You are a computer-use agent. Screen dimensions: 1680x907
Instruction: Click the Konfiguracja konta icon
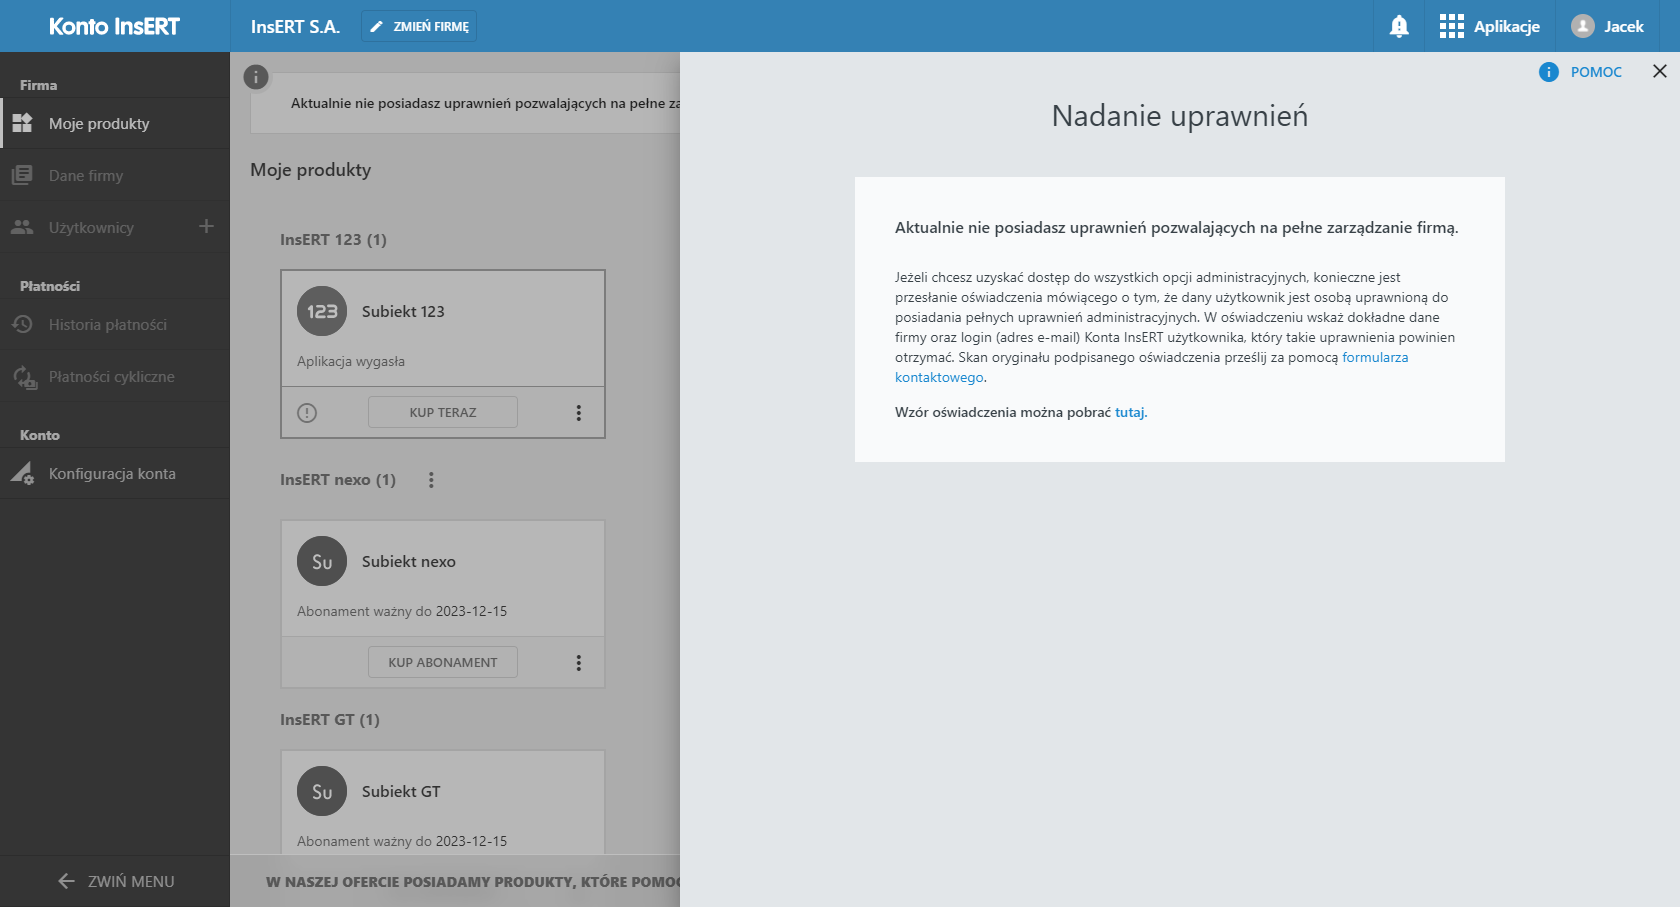point(22,474)
